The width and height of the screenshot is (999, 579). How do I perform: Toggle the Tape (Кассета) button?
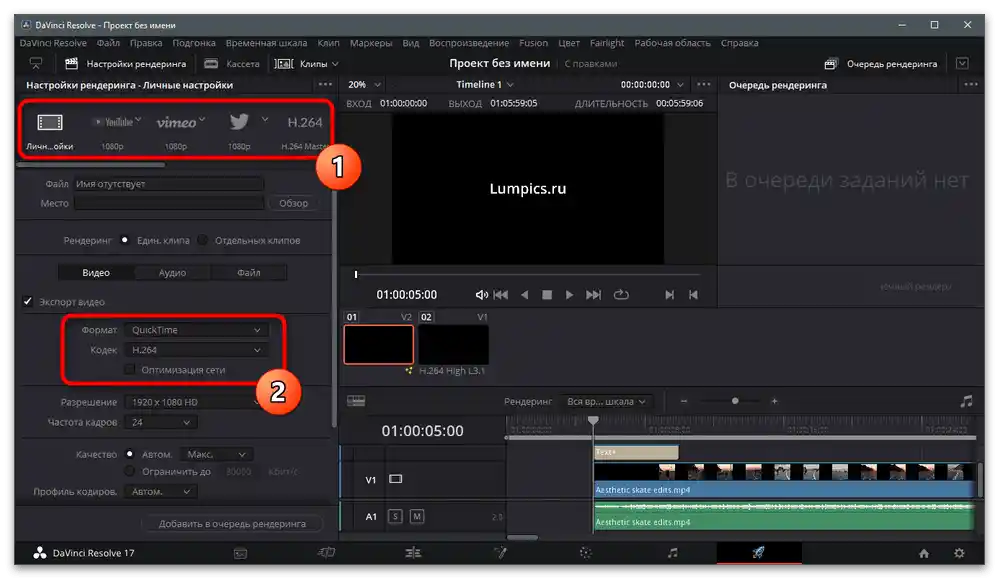click(232, 64)
